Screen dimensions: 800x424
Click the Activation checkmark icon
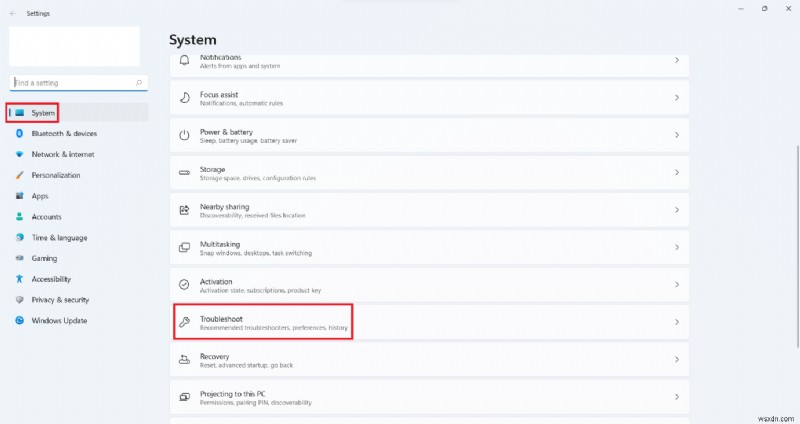pos(184,285)
